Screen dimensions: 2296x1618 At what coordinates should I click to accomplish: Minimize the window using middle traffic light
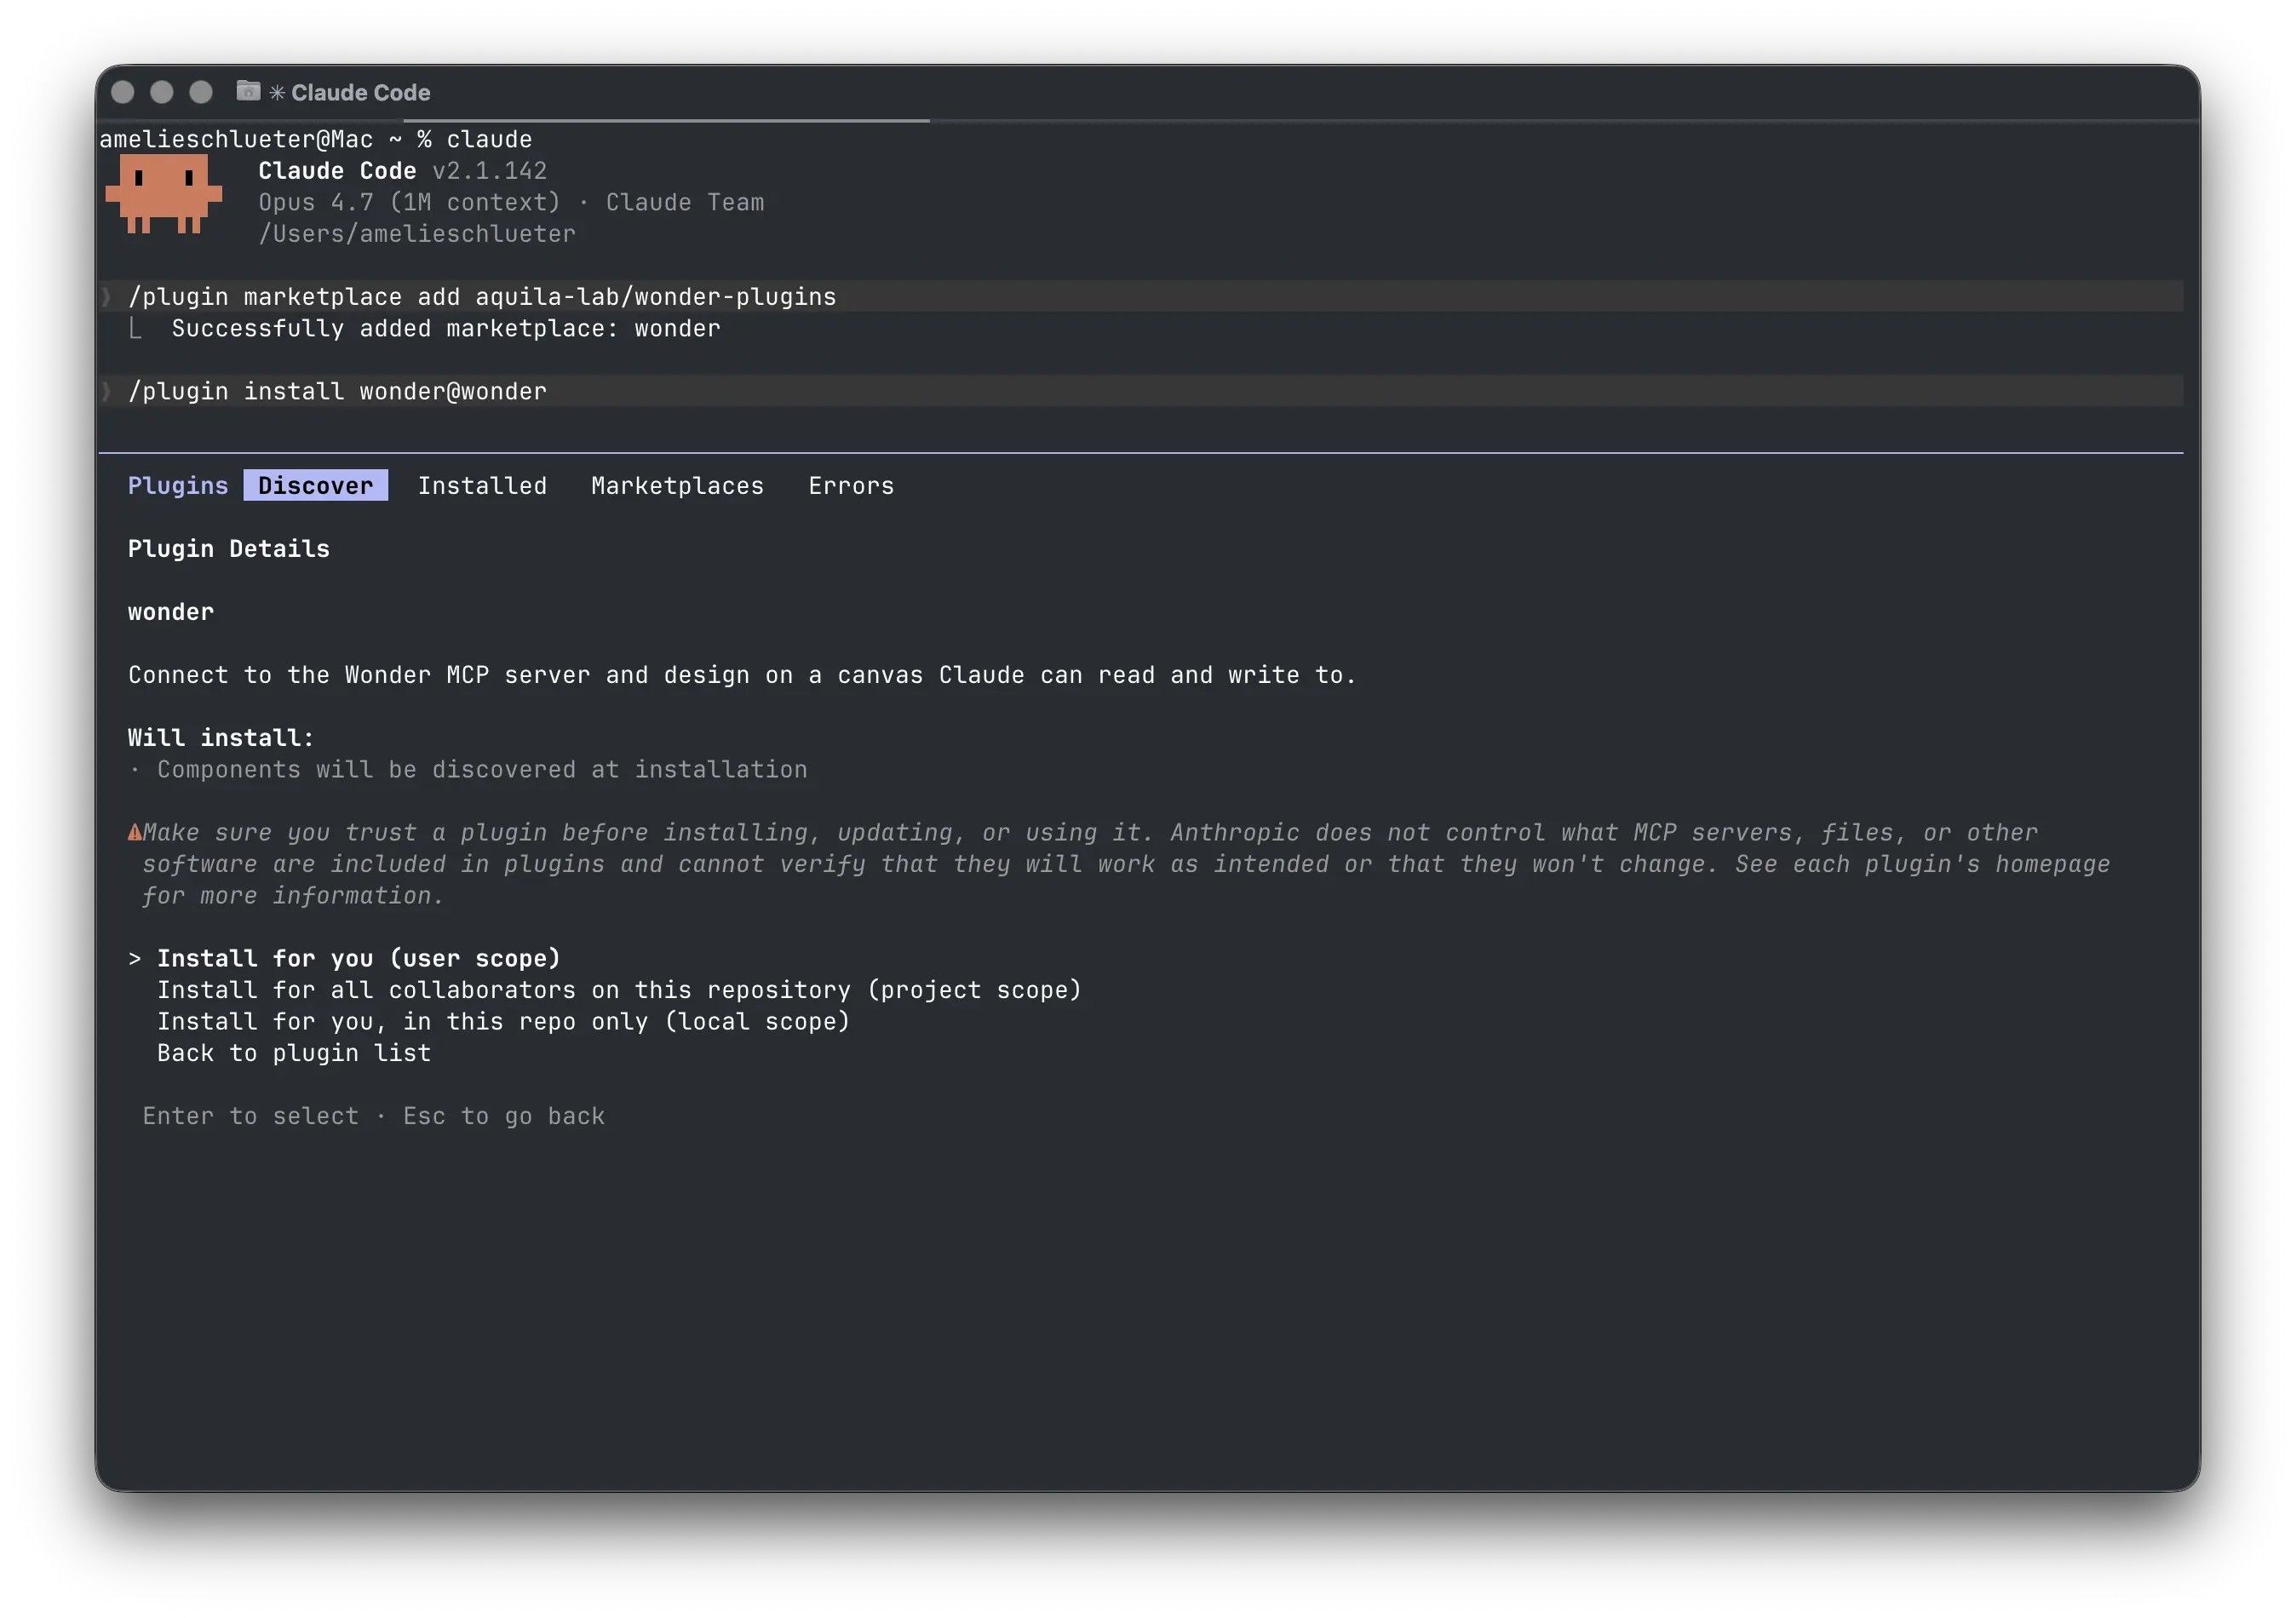click(162, 92)
